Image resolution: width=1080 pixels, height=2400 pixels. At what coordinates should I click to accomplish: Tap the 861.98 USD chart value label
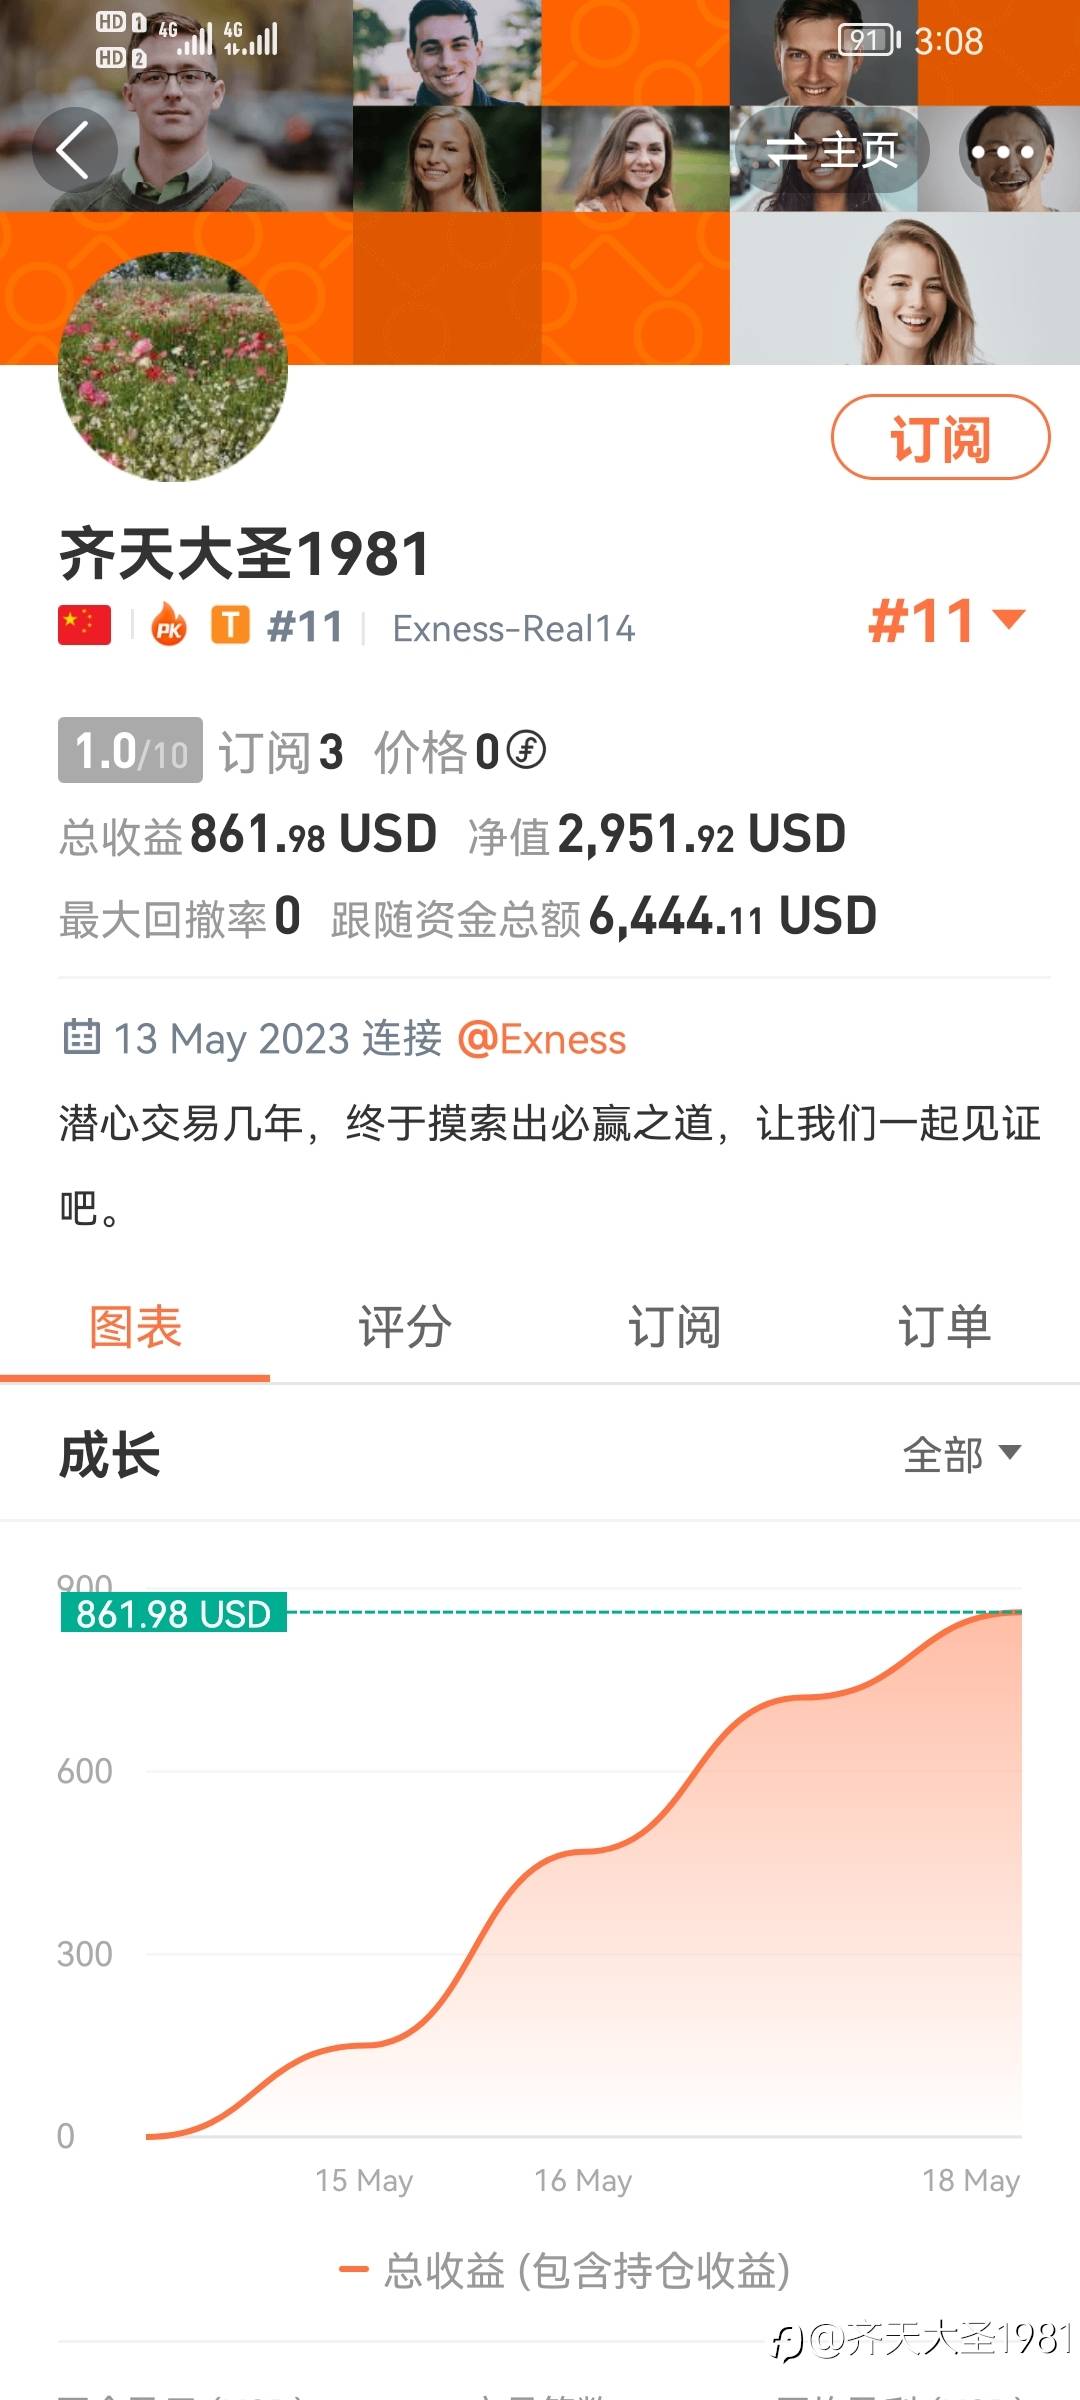pos(174,1613)
